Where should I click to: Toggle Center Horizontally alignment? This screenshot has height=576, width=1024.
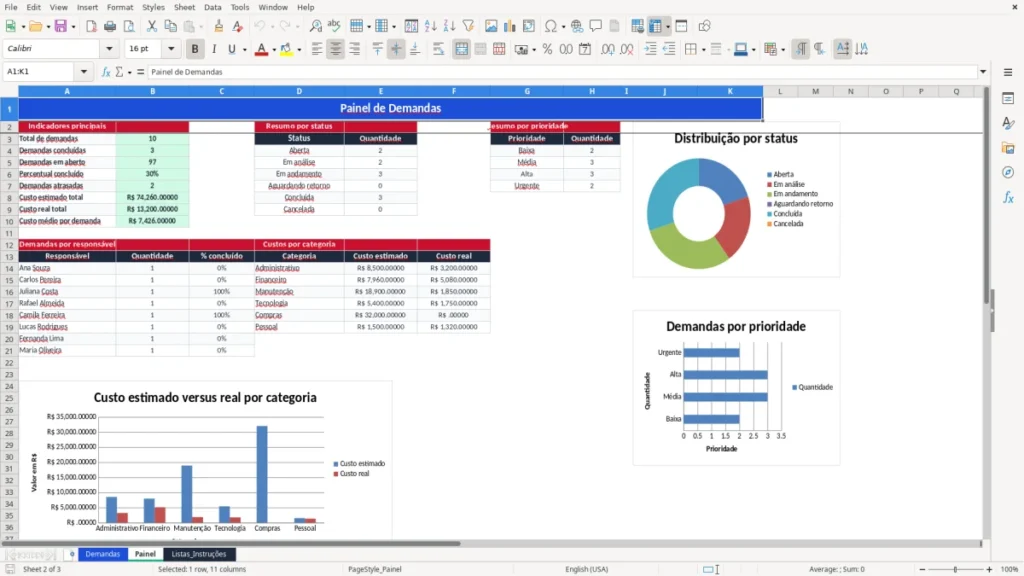[336, 49]
